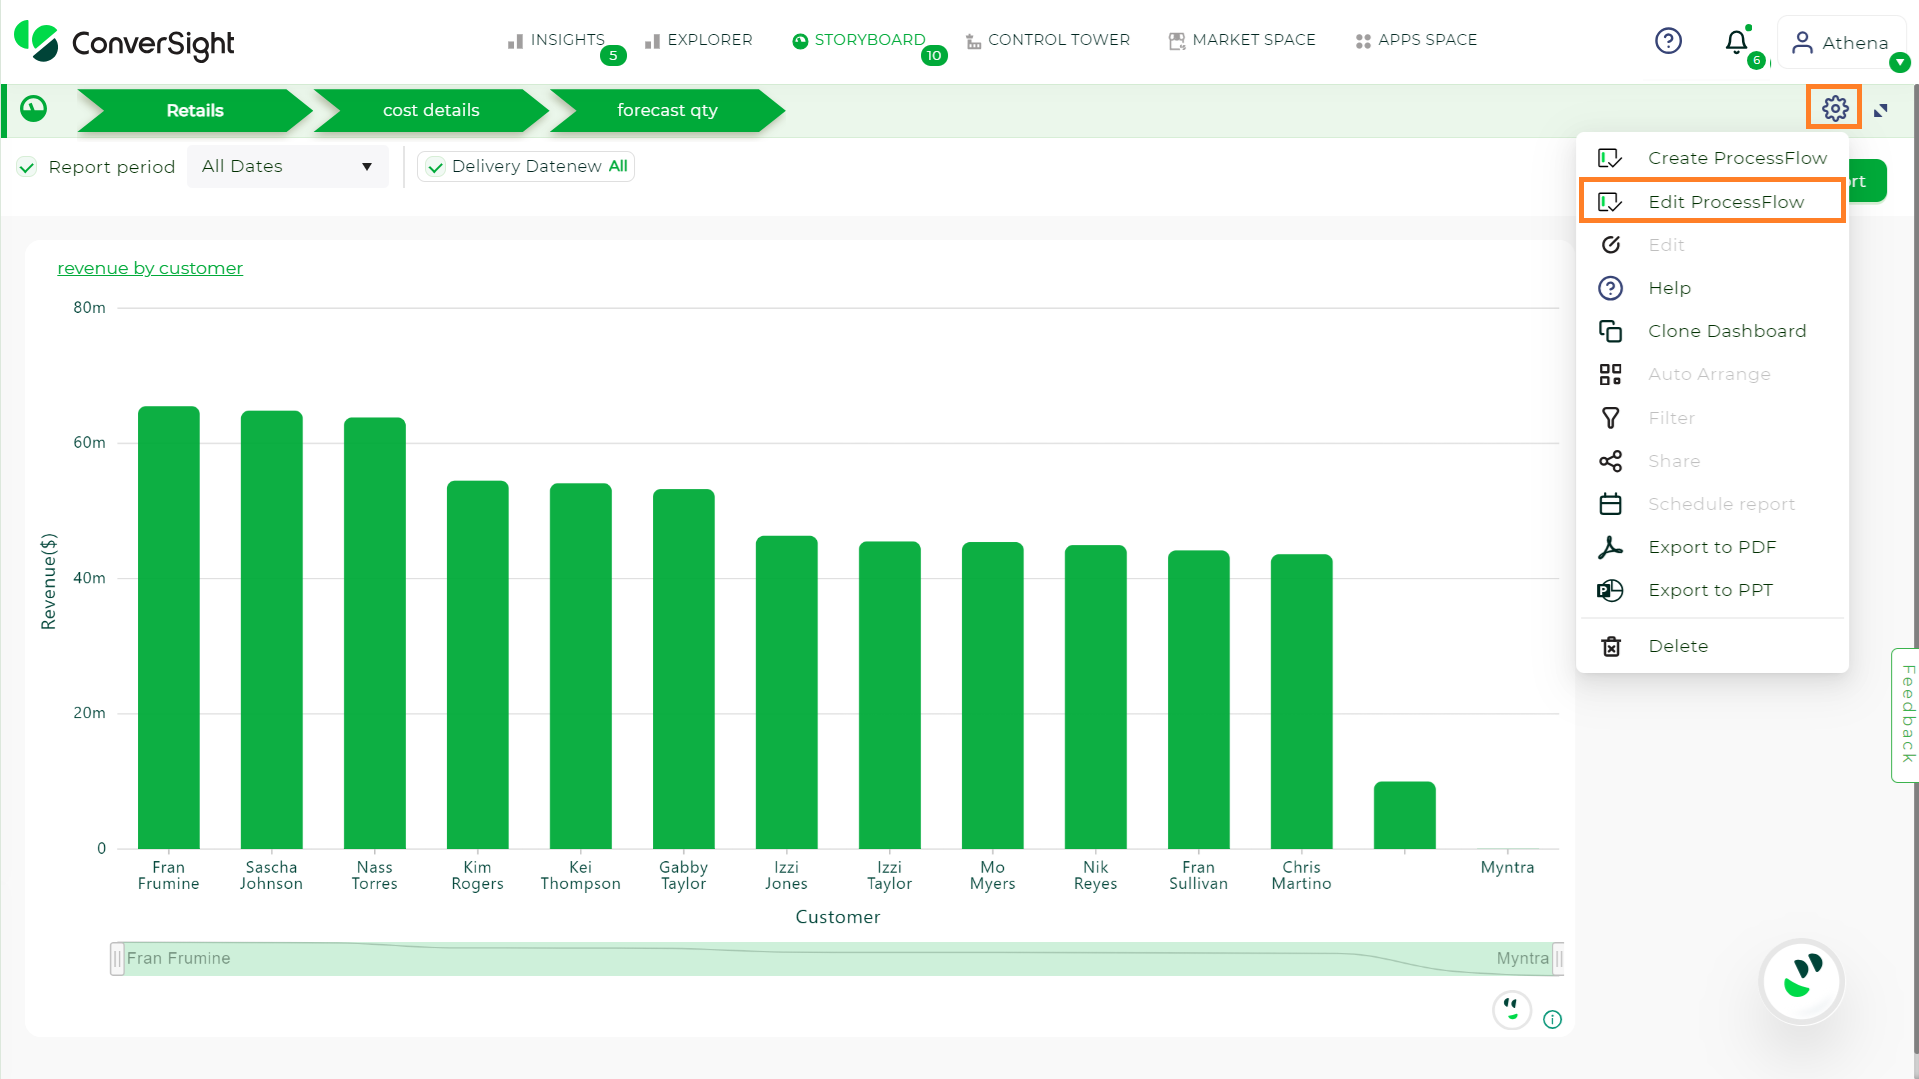Click the Insights badge showing 5

click(613, 56)
